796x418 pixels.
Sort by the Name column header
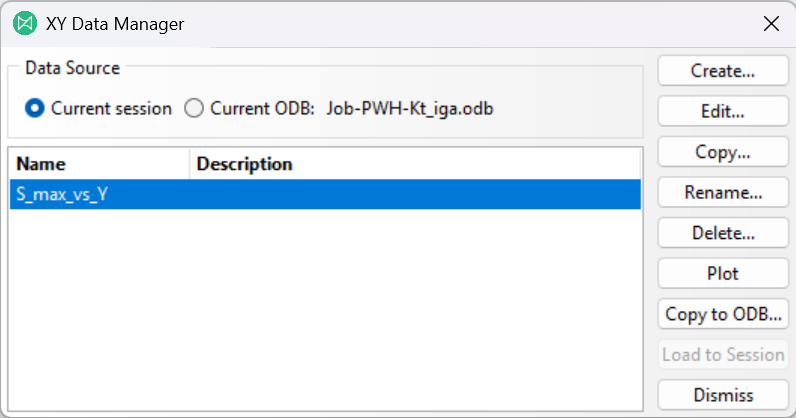click(100, 164)
